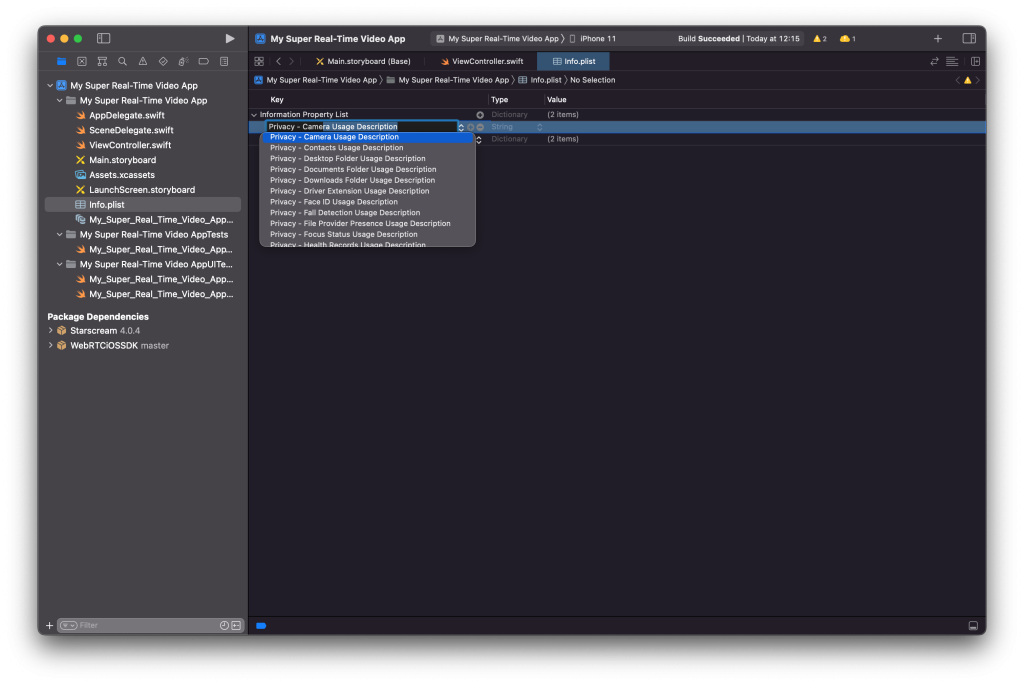The height and width of the screenshot is (685, 1024).
Task: Choose Privacy - Face ID Usage Description
Action: [367, 202]
